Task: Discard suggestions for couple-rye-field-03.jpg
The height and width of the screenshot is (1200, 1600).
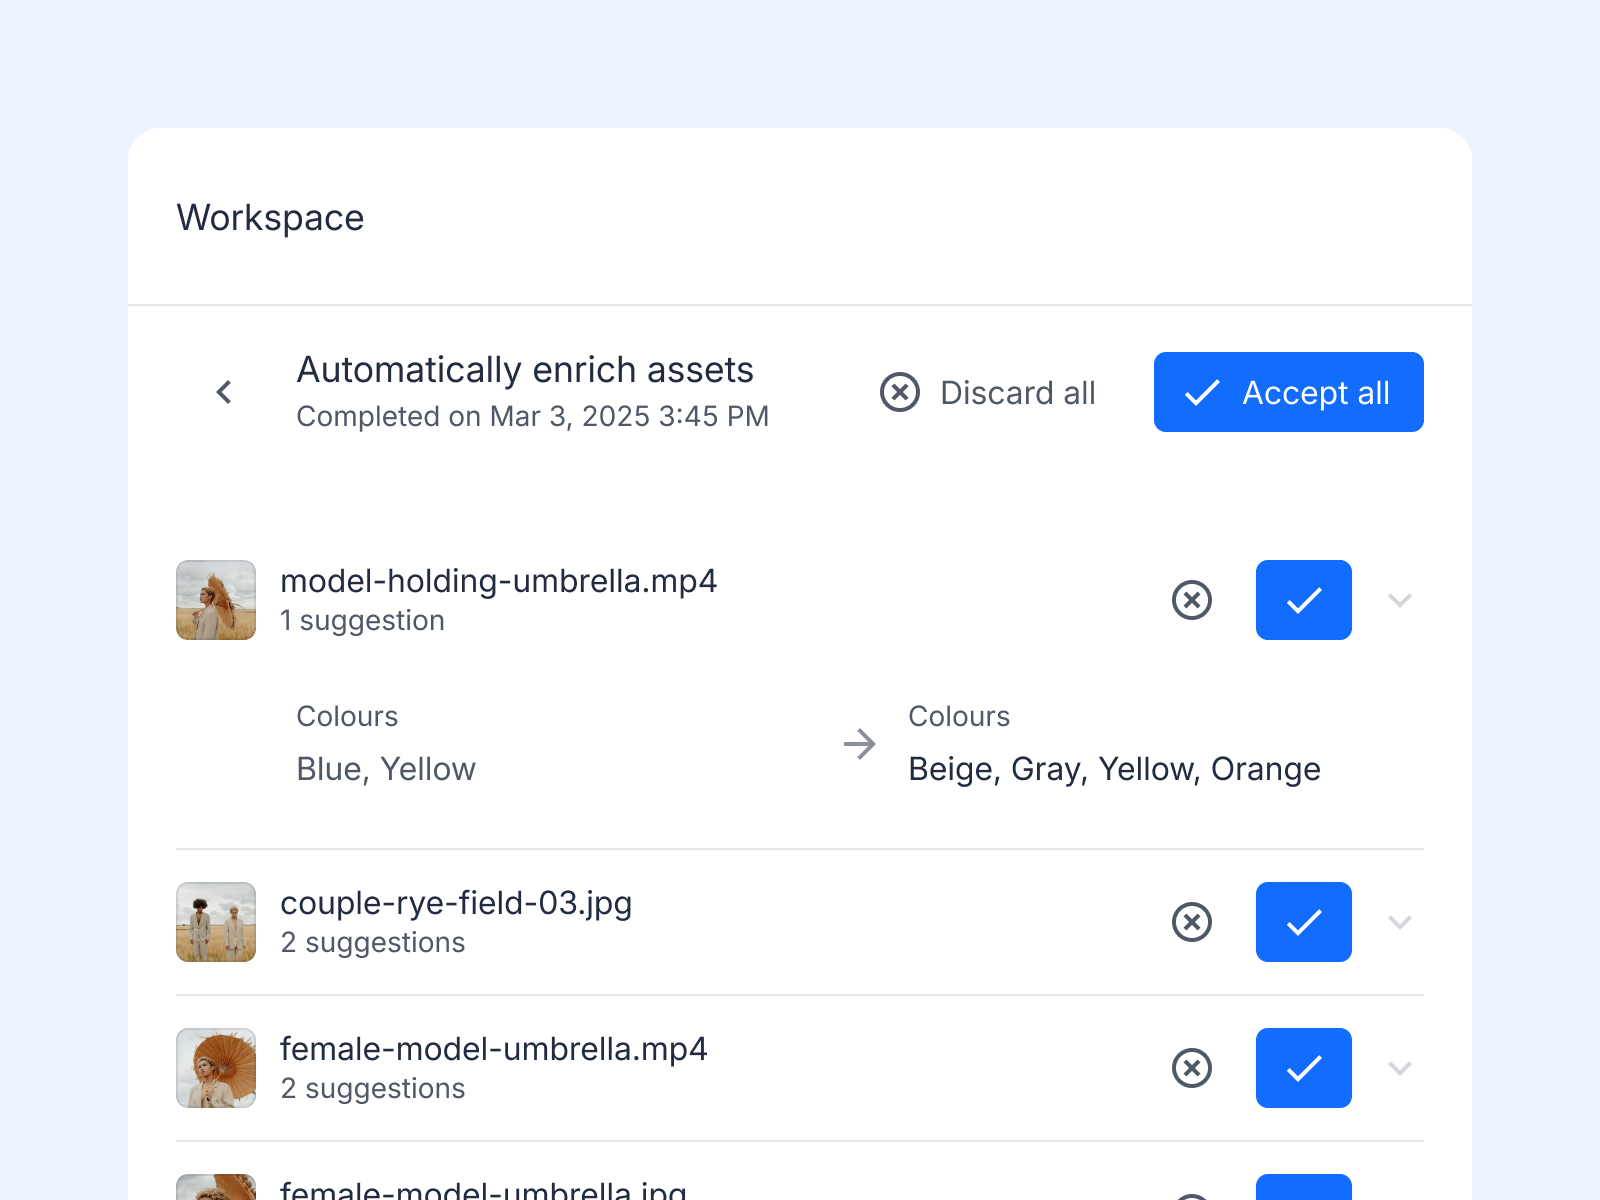Action: [1192, 922]
